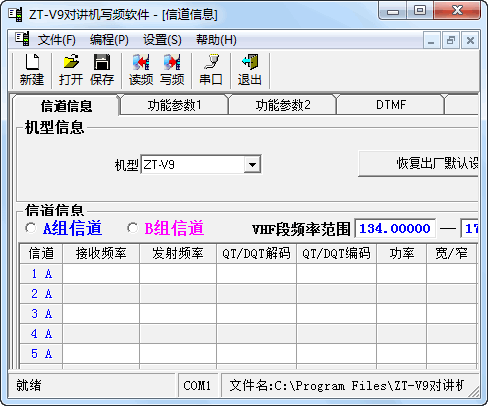This screenshot has width=488, height=406.
Task: Close the inner 信道信息 child window
Action: [x=470, y=41]
